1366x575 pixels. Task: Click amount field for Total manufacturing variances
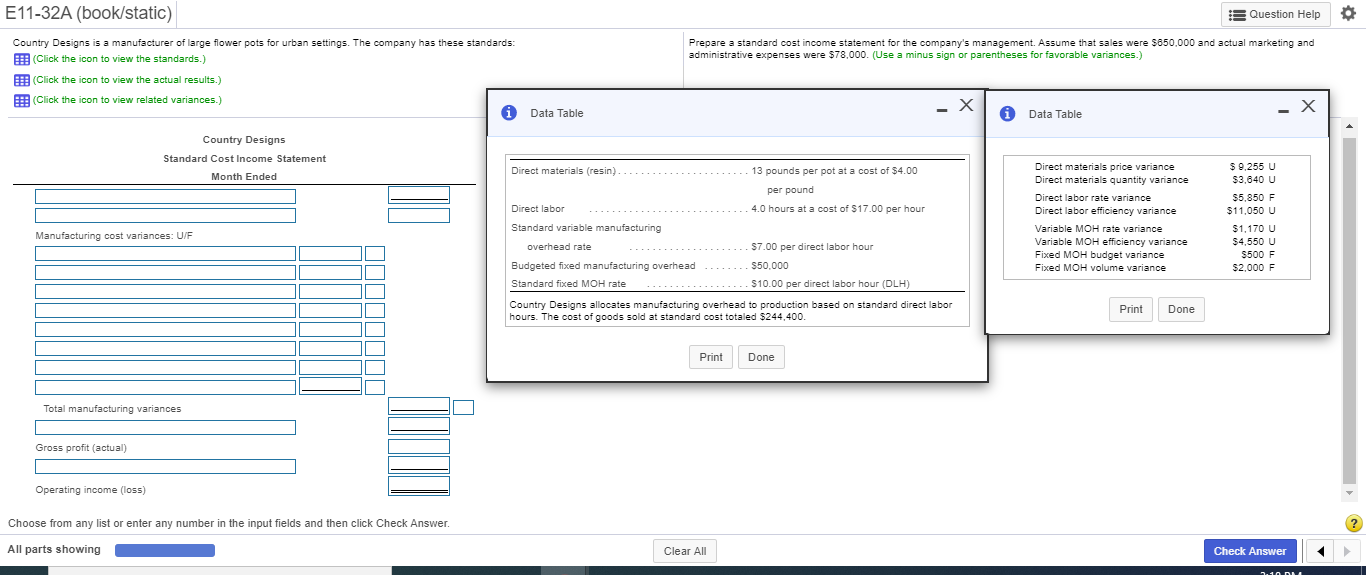(419, 407)
